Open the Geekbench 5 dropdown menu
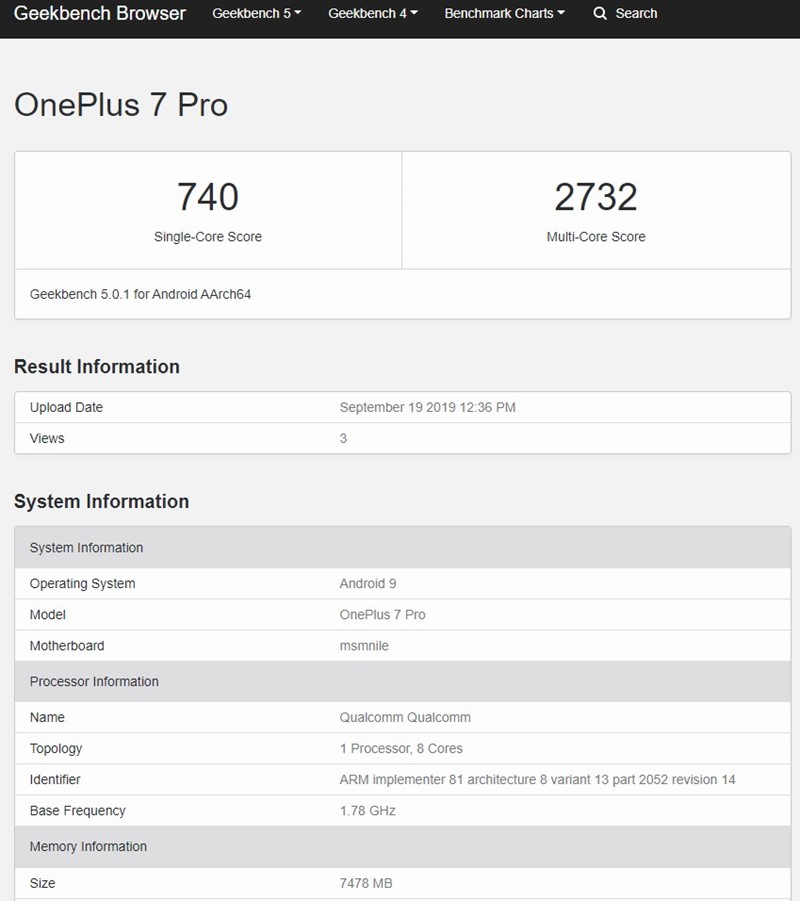This screenshot has height=901, width=800. [256, 13]
